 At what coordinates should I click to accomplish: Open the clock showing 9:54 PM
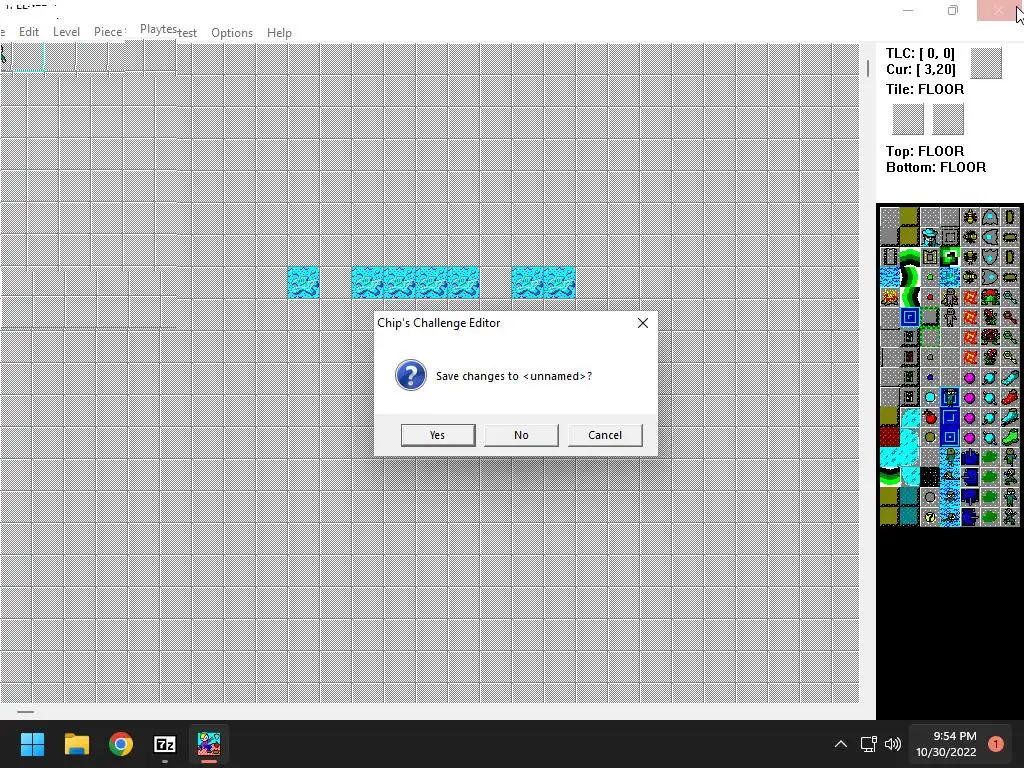946,744
